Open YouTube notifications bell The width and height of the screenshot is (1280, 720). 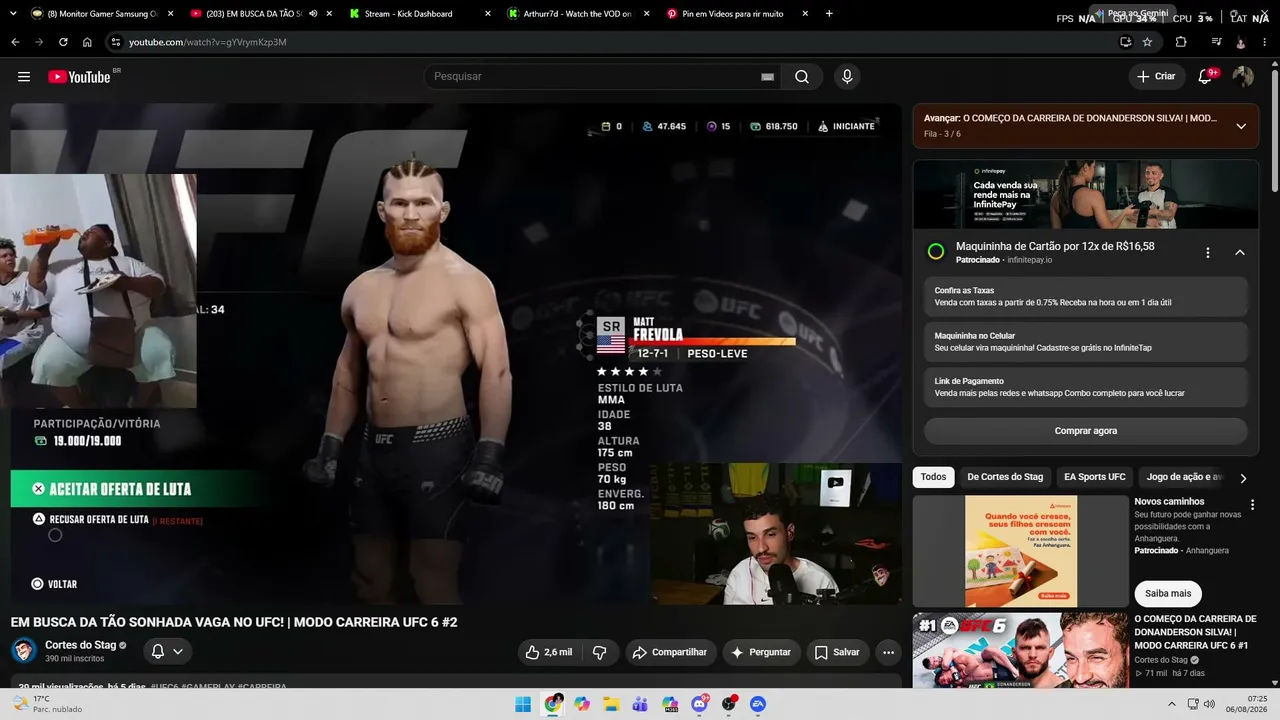coord(1206,77)
